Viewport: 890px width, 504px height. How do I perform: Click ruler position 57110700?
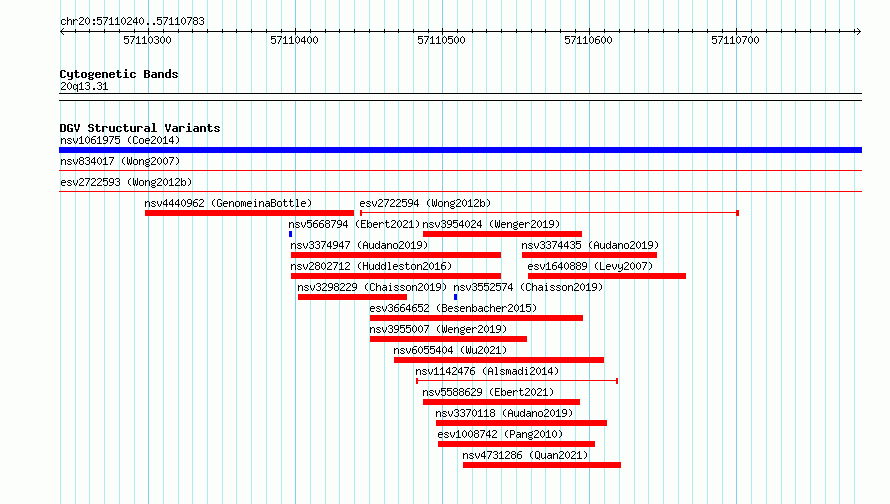pos(736,40)
